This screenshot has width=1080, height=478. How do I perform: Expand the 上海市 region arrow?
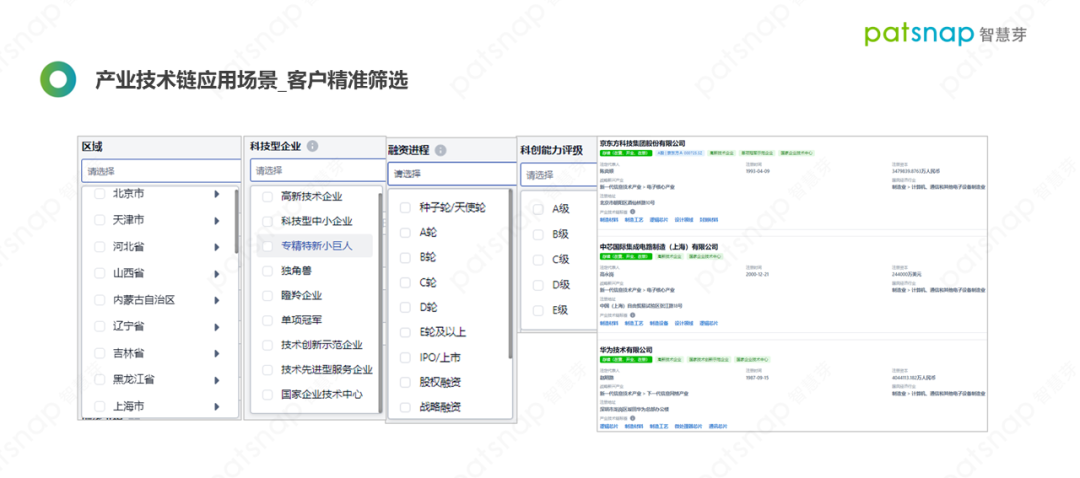pyautogui.click(x=217, y=406)
